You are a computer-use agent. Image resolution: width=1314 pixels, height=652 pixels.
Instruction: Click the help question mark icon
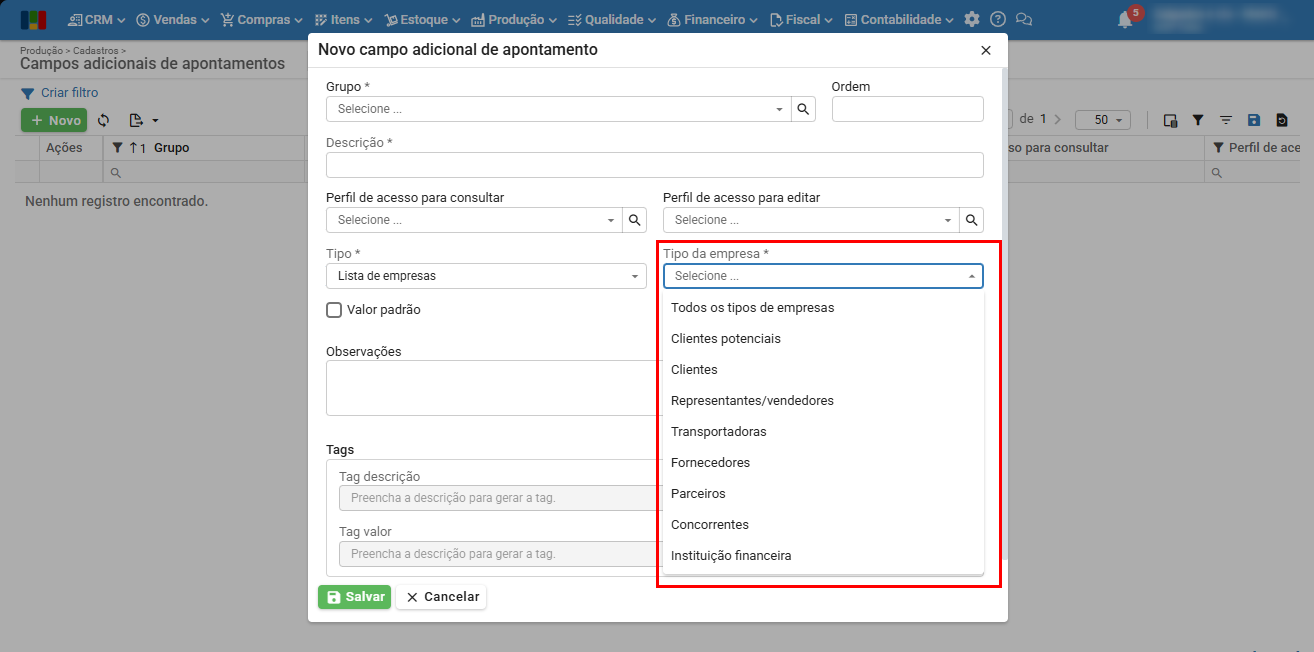[x=997, y=19]
